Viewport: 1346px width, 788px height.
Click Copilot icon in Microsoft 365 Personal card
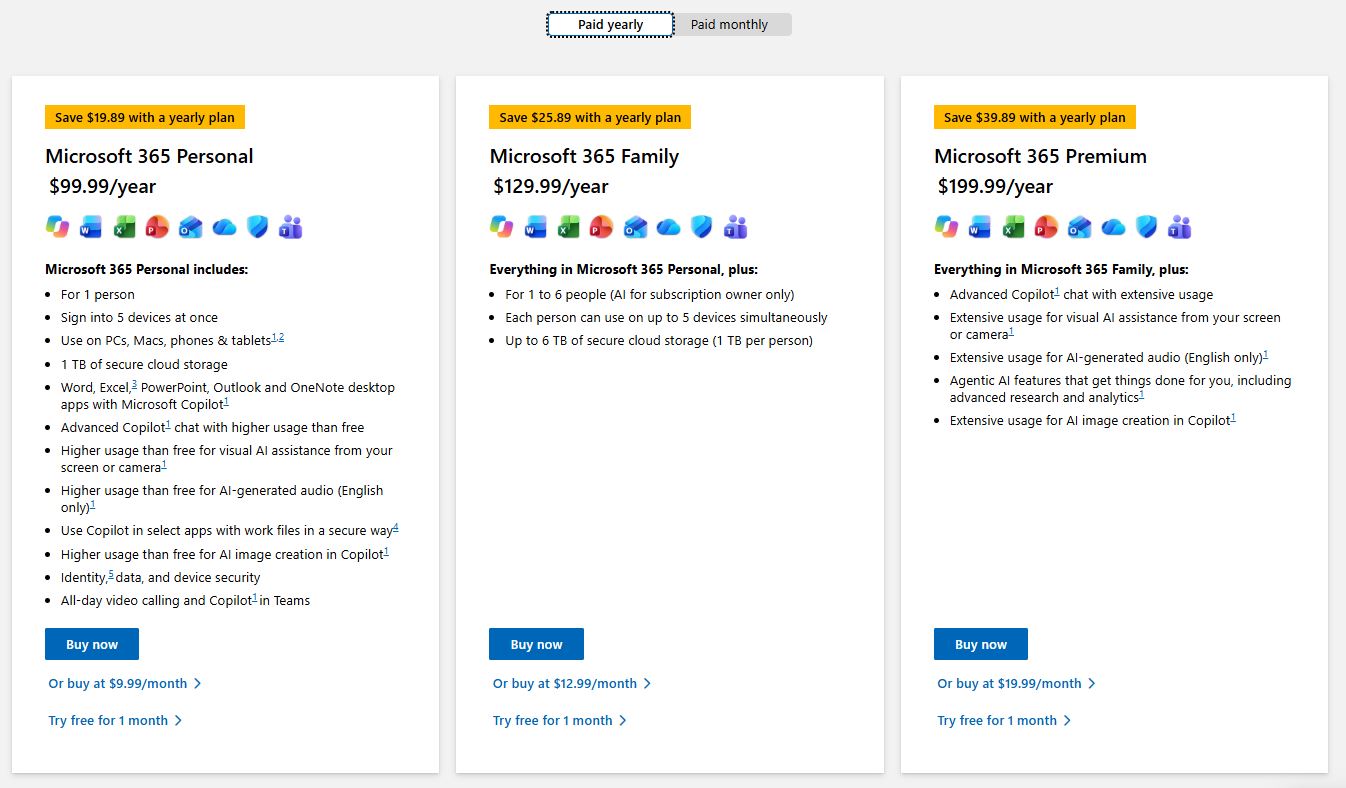(x=57, y=227)
